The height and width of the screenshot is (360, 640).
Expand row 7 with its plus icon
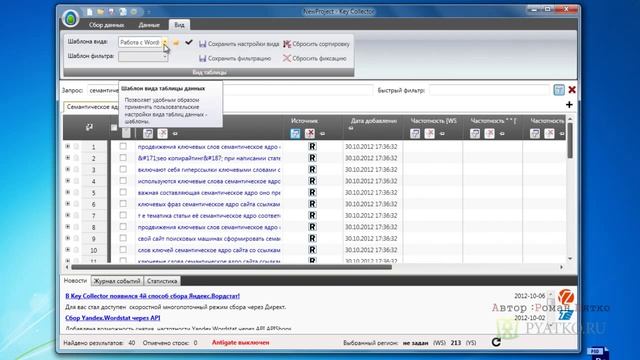pyautogui.click(x=68, y=215)
